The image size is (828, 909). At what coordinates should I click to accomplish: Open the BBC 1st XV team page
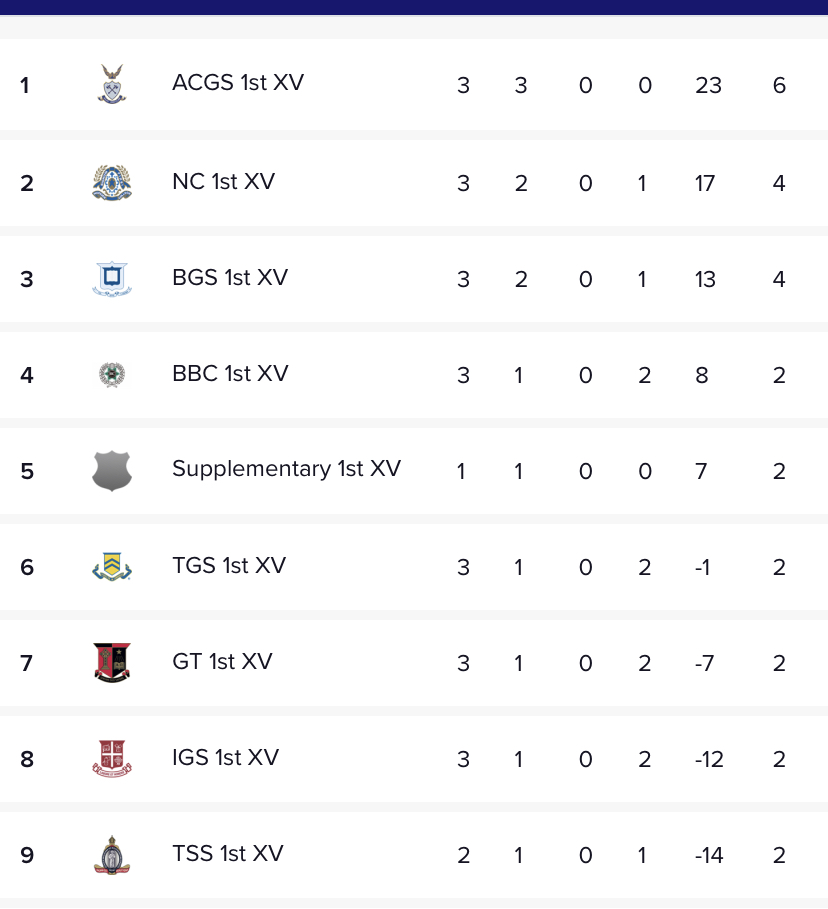[x=230, y=374]
